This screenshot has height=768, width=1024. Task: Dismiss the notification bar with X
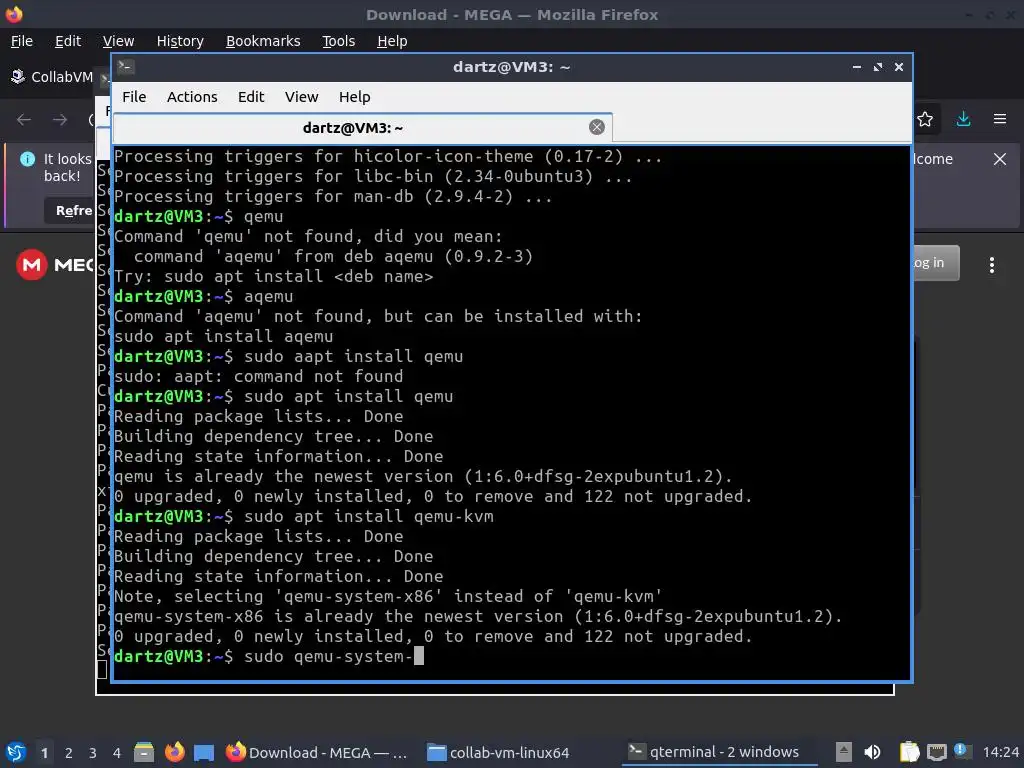pyautogui.click(x=1000, y=159)
